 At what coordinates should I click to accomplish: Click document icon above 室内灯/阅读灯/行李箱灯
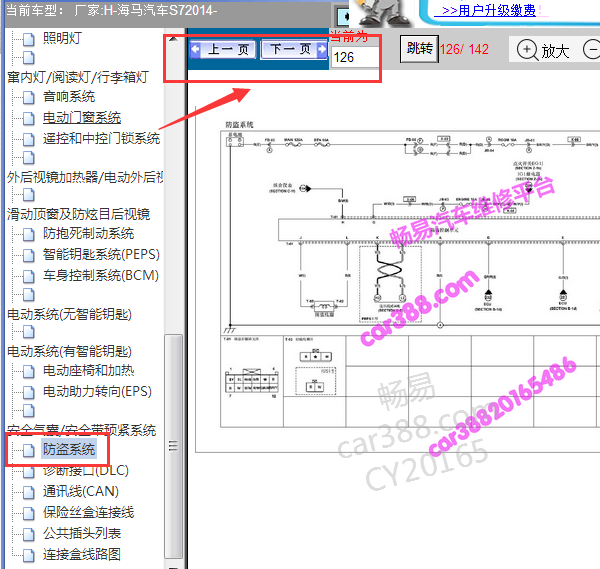pyautogui.click(x=28, y=57)
